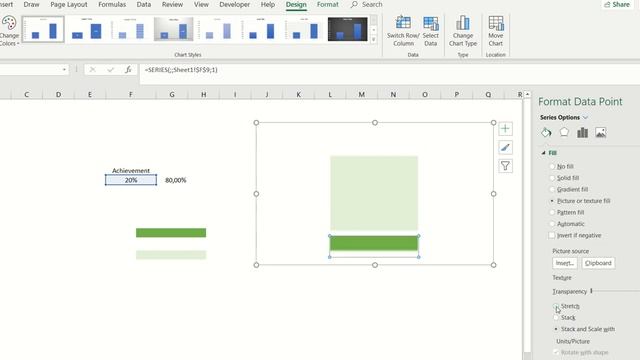
Task: Toggle Rotate with shape checkbox
Action: click(556, 352)
